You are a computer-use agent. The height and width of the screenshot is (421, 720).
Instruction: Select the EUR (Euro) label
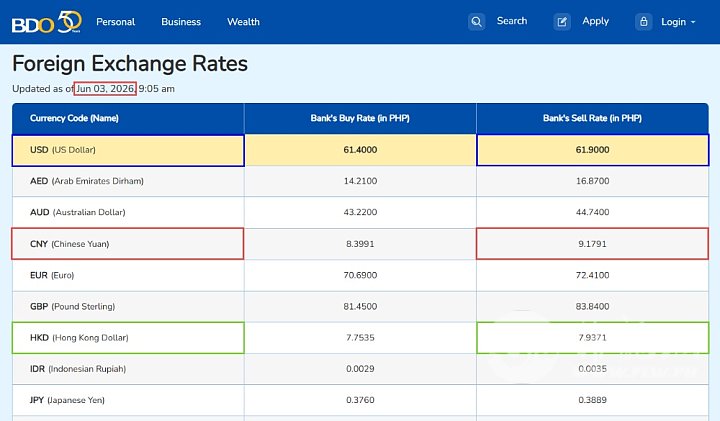pos(52,275)
